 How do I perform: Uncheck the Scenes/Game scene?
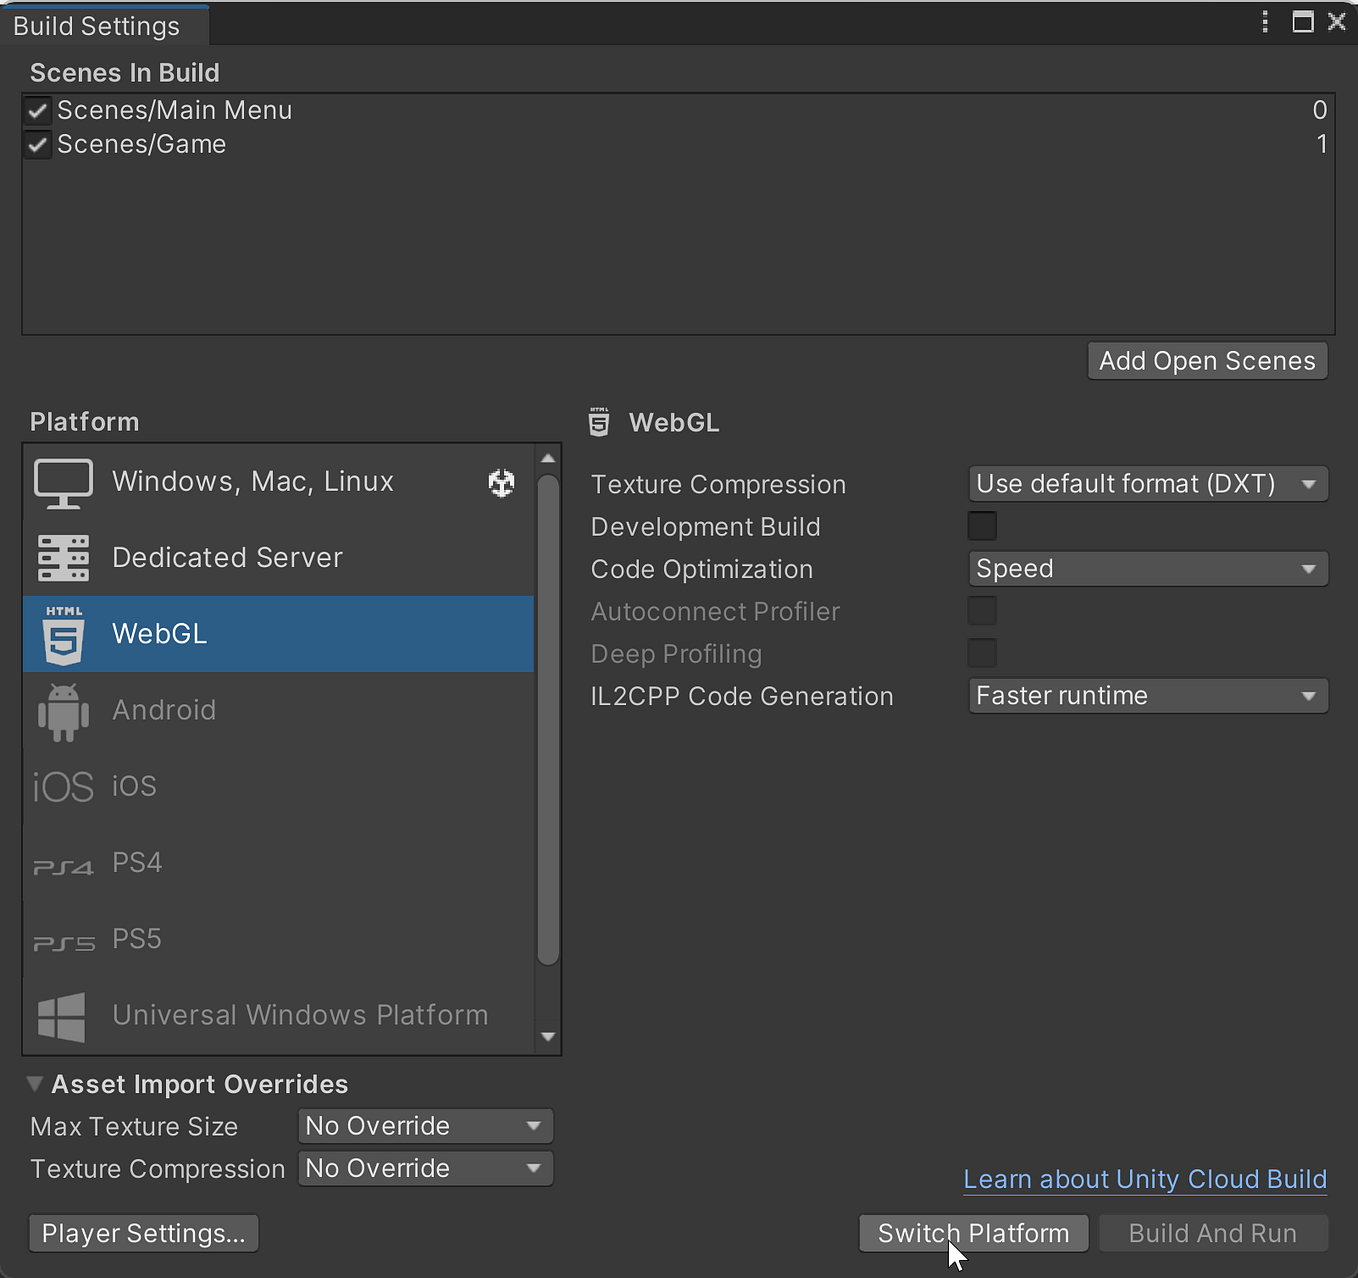tap(37, 144)
